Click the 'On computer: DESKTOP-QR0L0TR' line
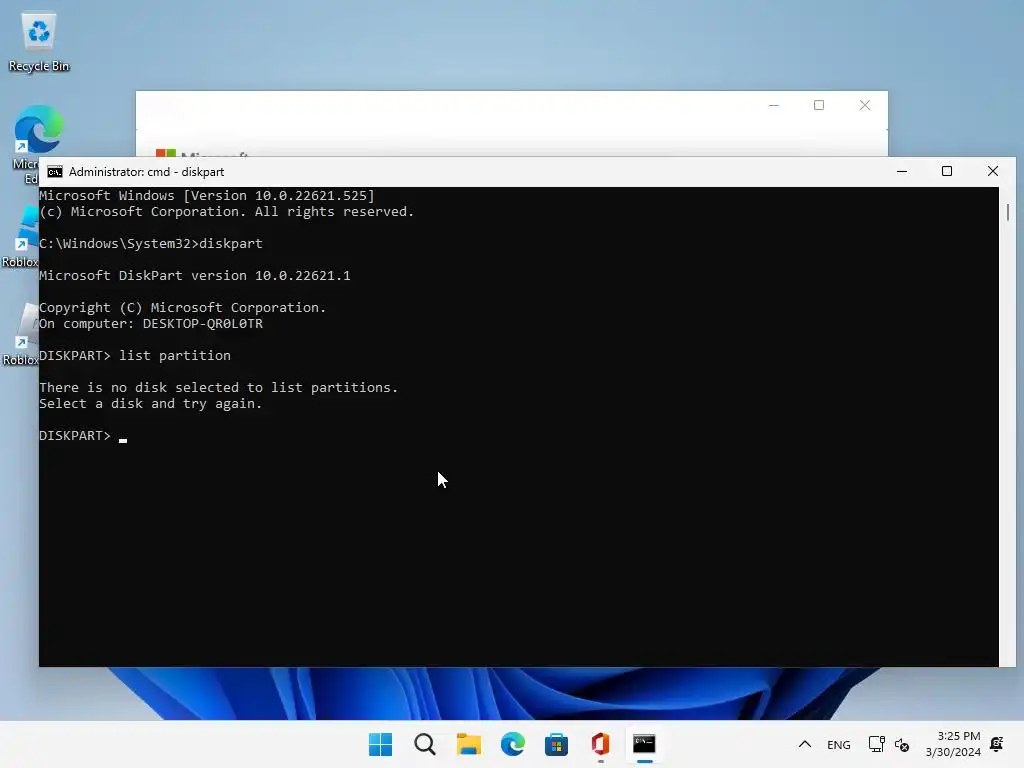This screenshot has height=768, width=1024. [151, 324]
